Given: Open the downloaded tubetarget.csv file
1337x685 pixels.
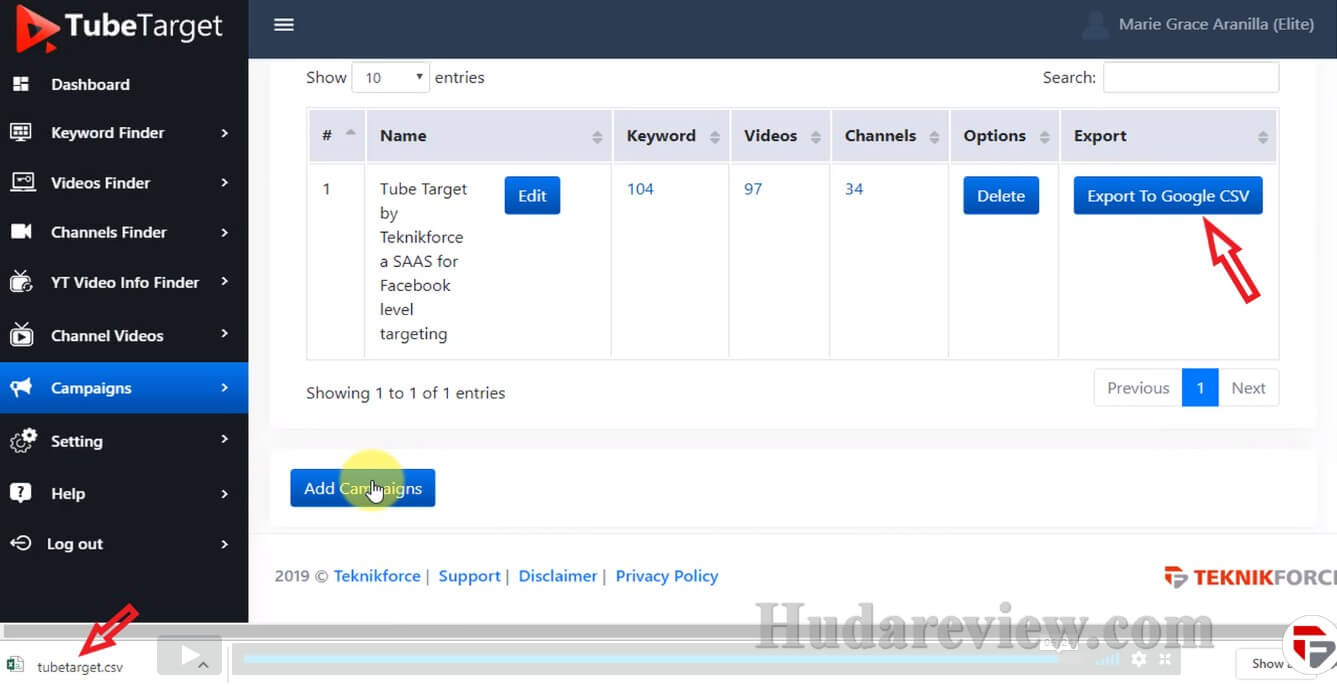Looking at the screenshot, I should [x=79, y=667].
